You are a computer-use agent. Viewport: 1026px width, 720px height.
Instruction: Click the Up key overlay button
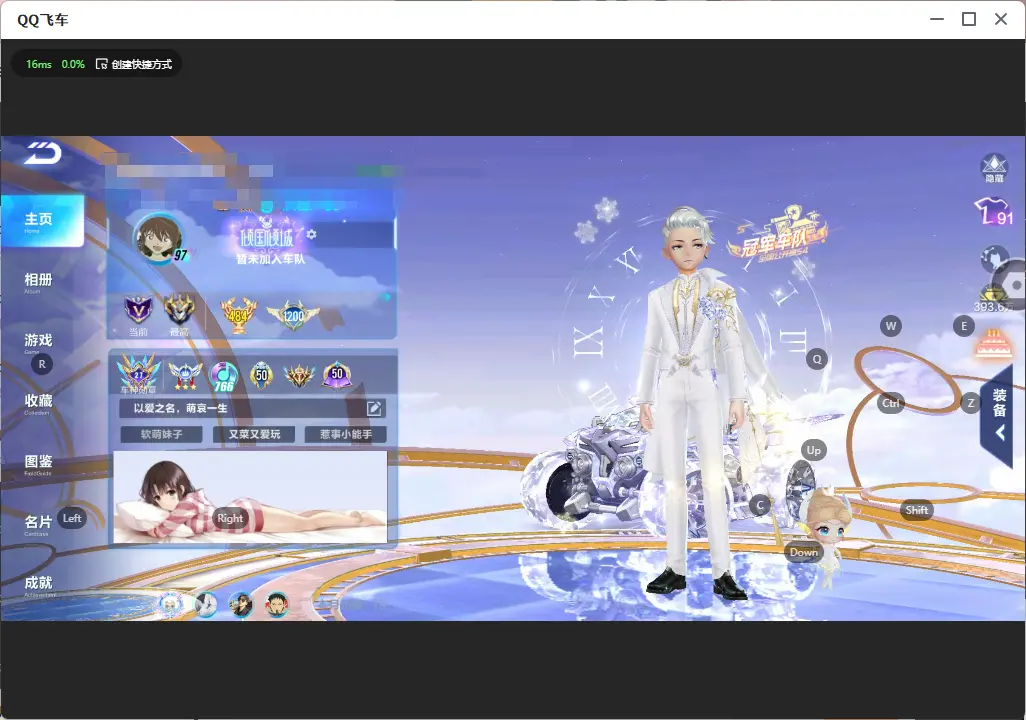point(813,450)
